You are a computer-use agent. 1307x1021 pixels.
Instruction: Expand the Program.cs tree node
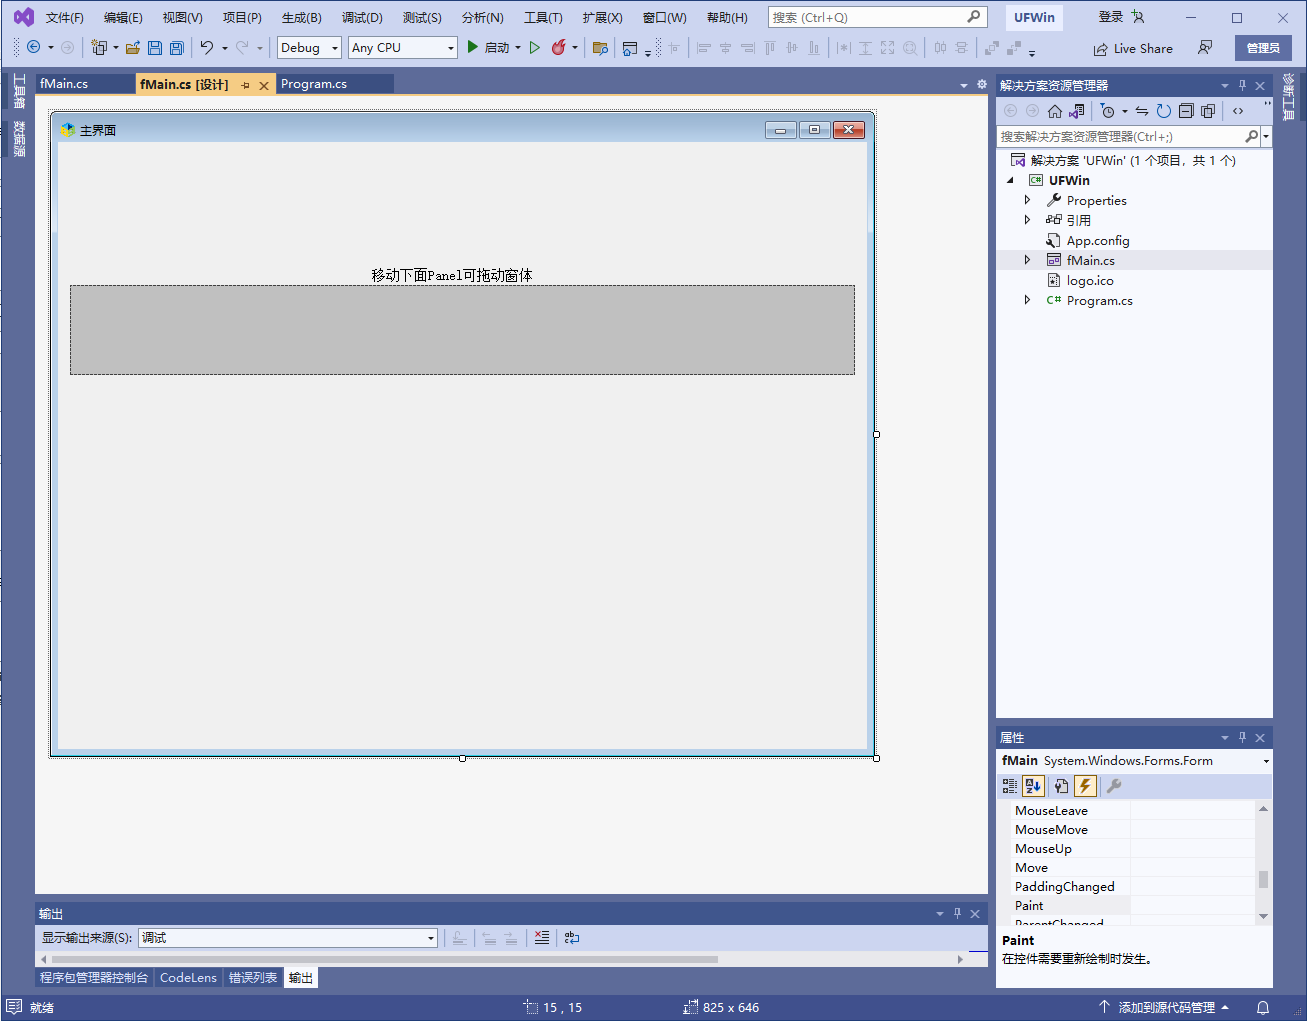(1027, 300)
